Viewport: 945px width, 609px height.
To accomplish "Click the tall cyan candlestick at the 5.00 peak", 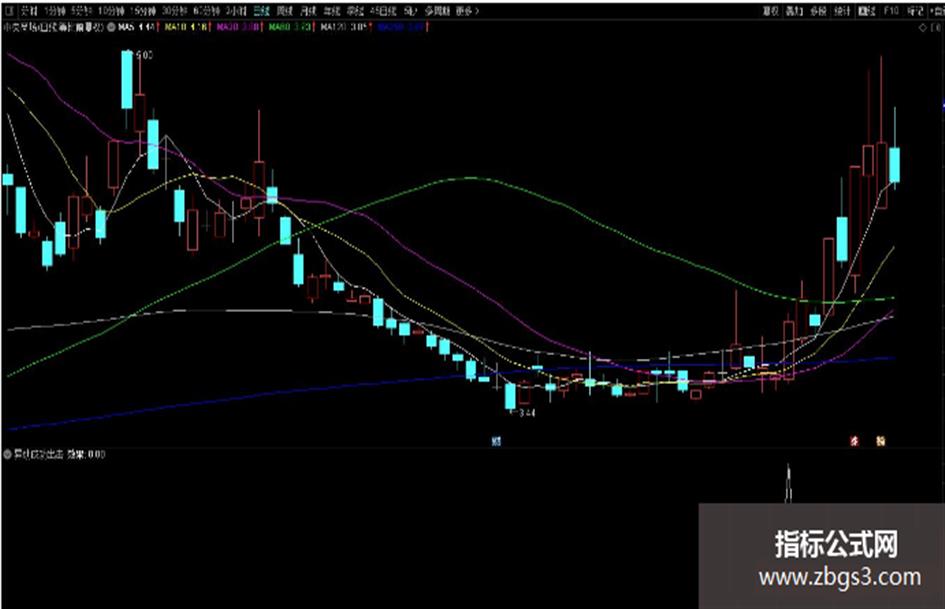I will click(127, 80).
